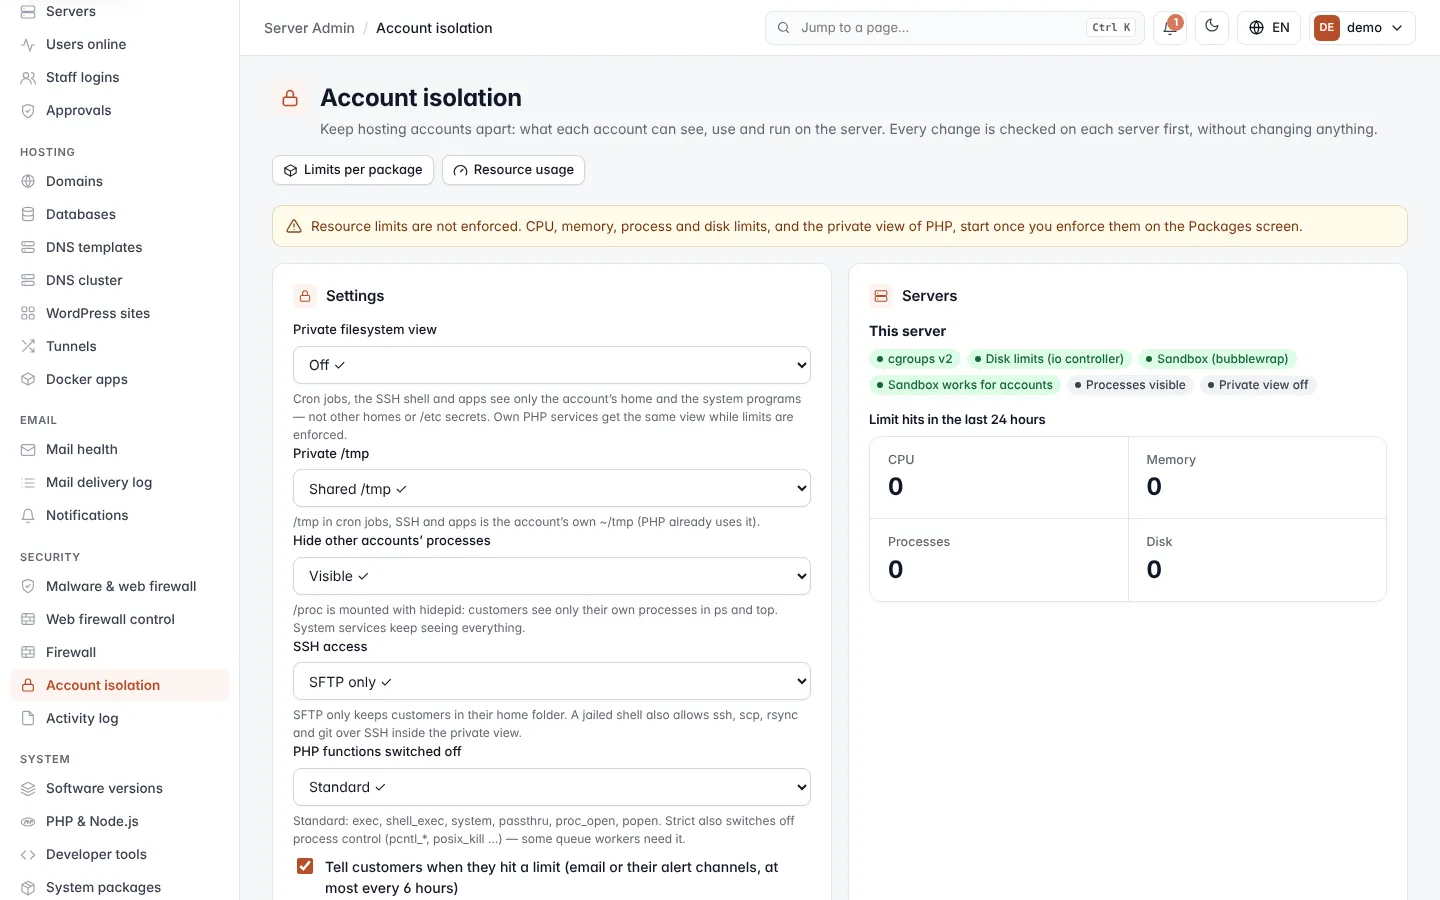This screenshot has width=1440, height=900.
Task: Click the Sandbox (bubblewrap) status badge
Action: pyautogui.click(x=1217, y=359)
